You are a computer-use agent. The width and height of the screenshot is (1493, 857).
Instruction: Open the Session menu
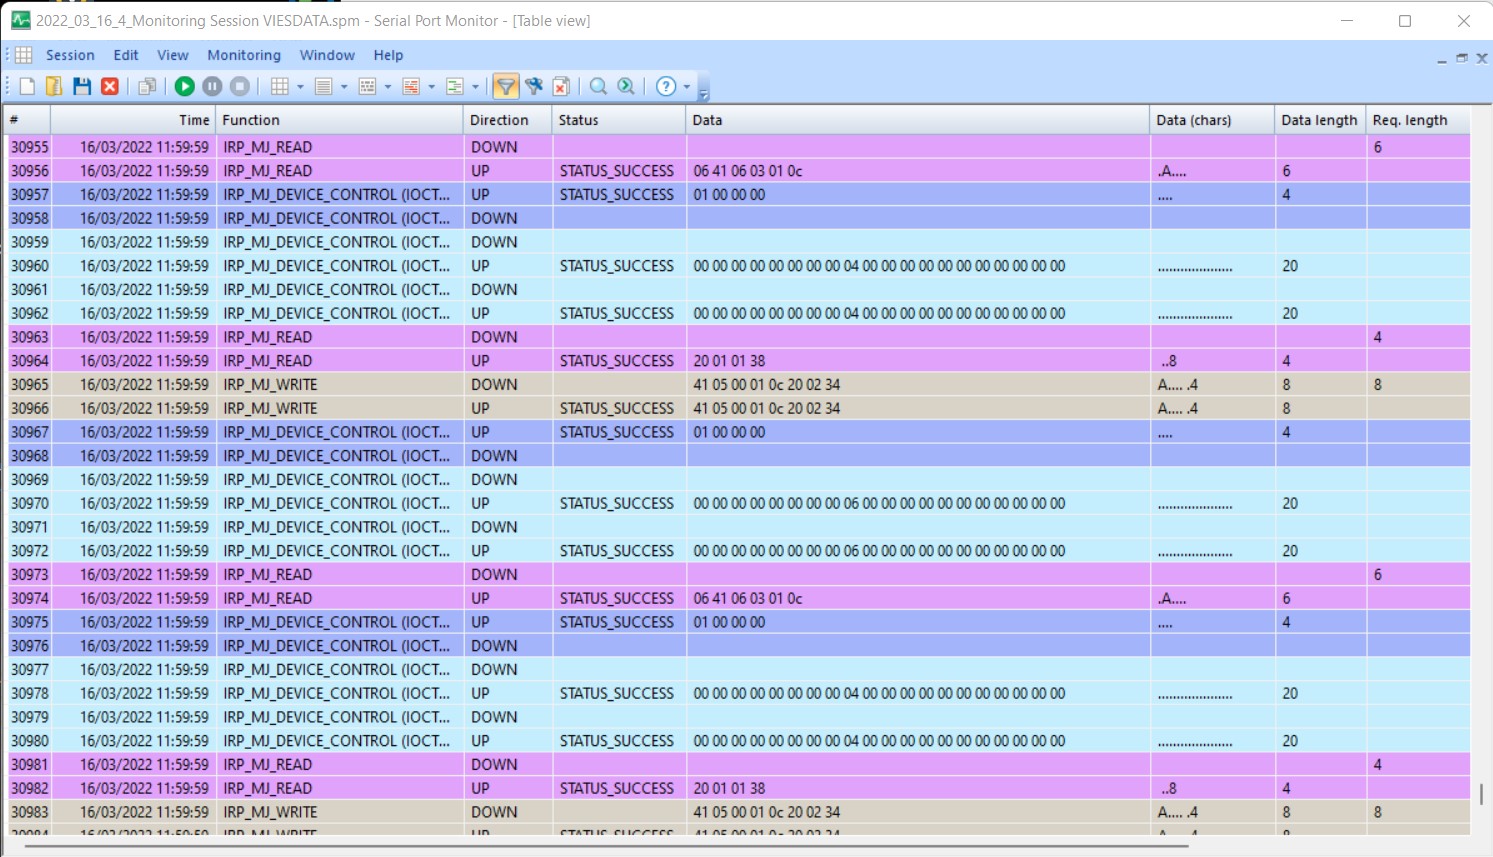click(70, 55)
